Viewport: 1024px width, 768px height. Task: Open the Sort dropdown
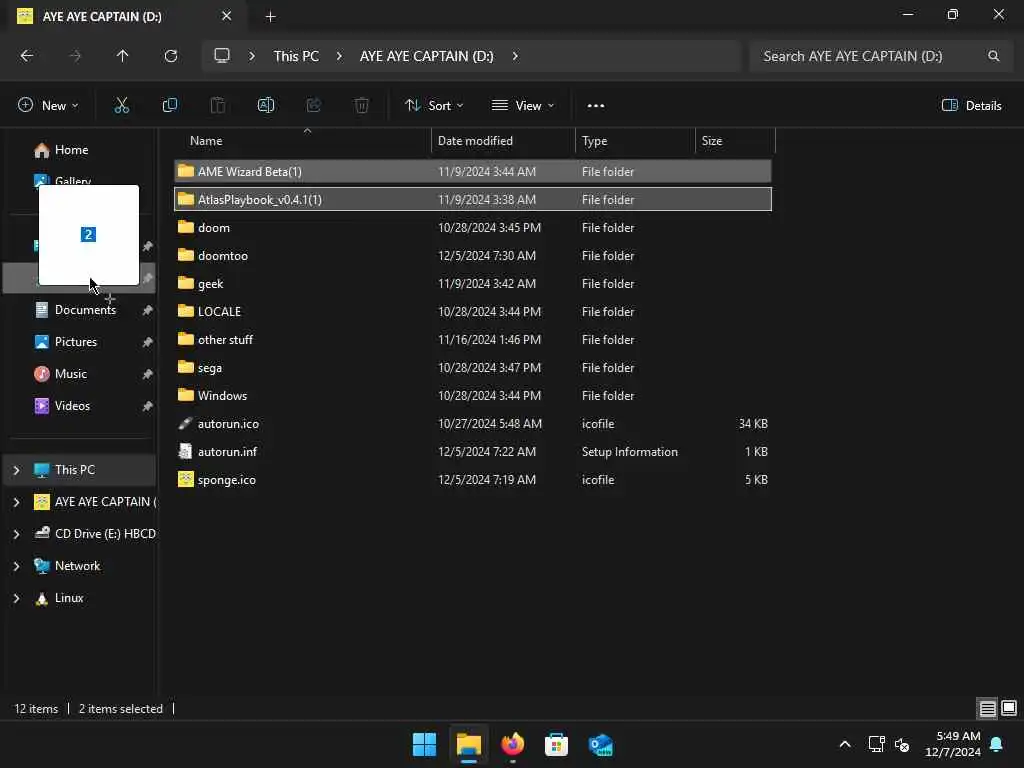click(x=434, y=105)
